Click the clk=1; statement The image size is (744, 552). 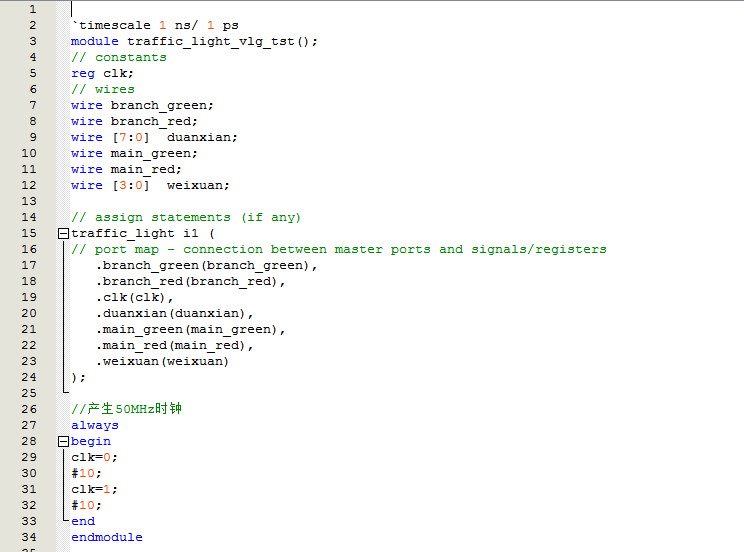pos(94,489)
